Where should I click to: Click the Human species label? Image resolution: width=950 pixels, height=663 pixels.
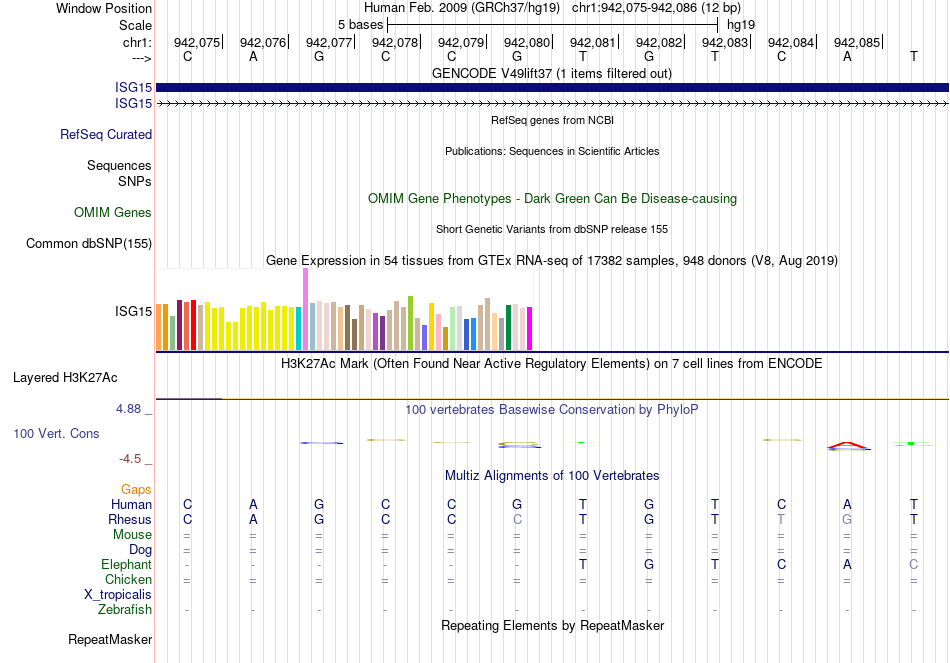[131, 505]
